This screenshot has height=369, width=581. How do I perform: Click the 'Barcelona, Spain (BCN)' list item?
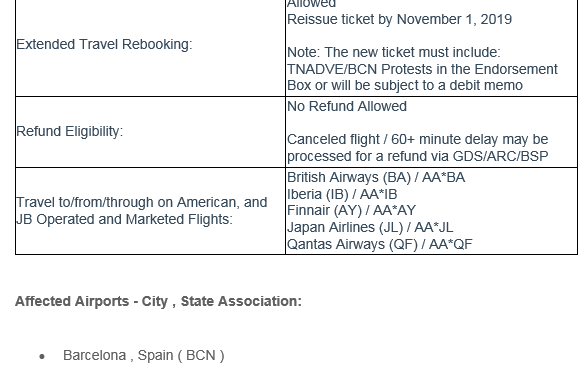coord(143,355)
